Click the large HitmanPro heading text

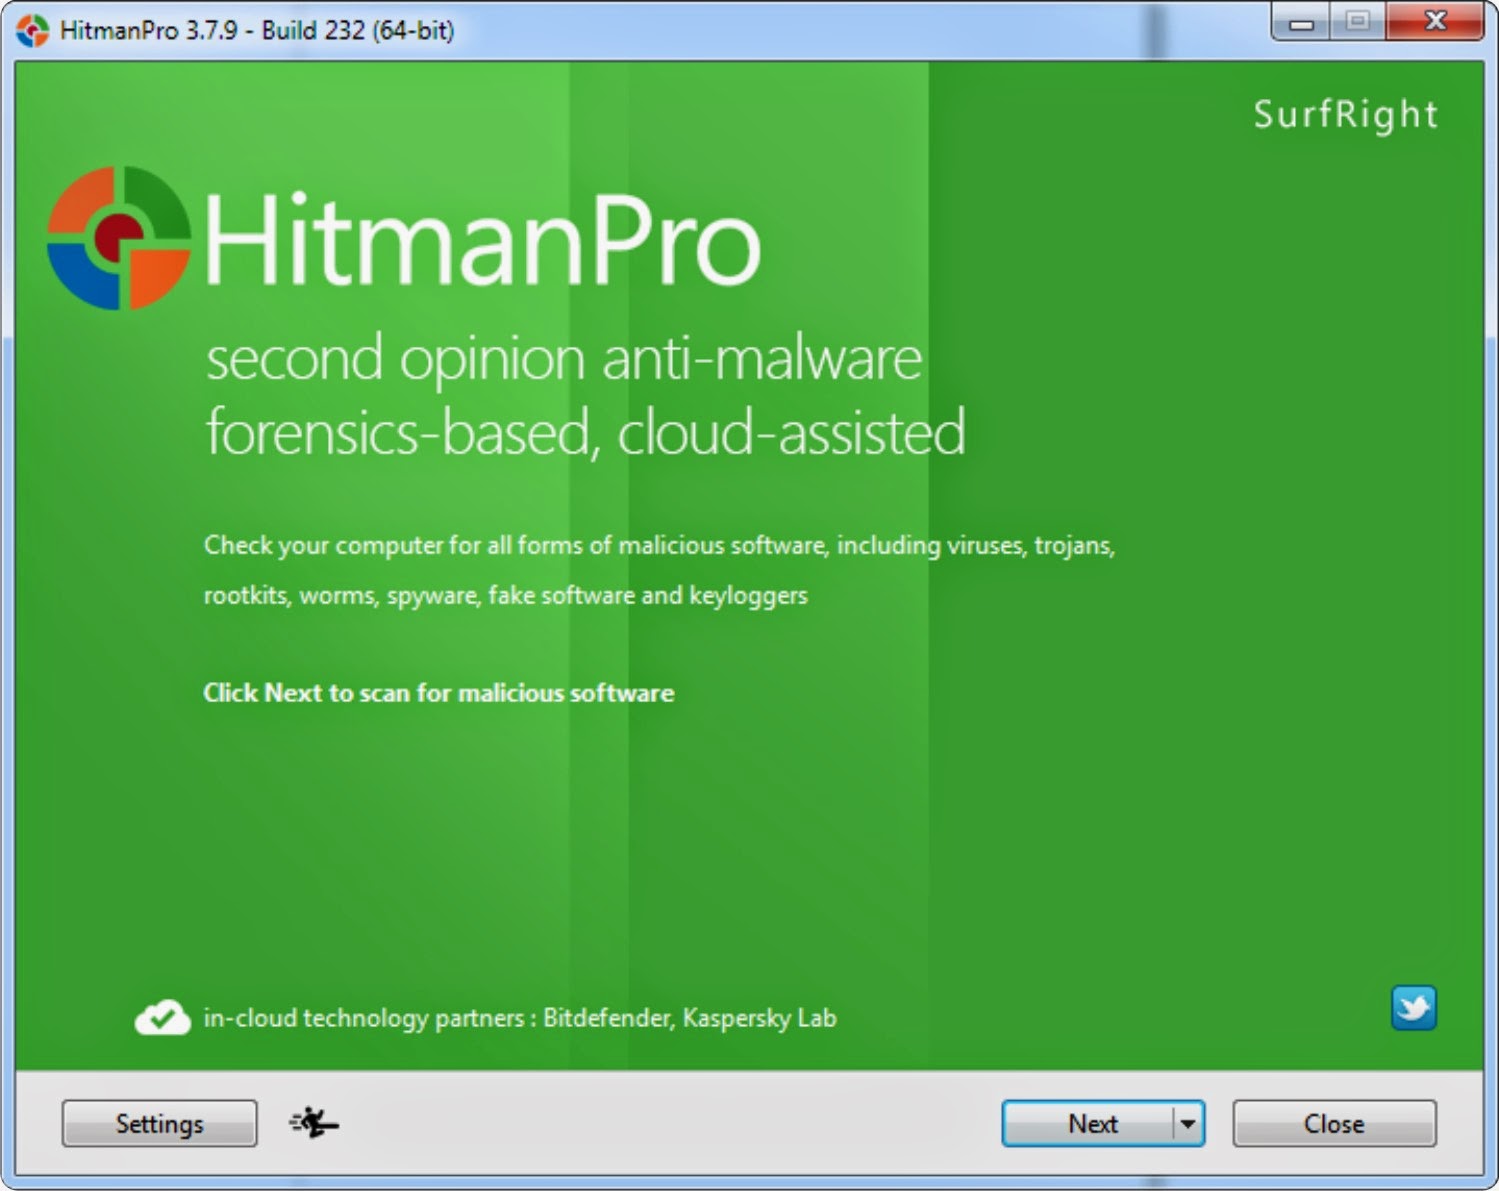pyautogui.click(x=482, y=241)
